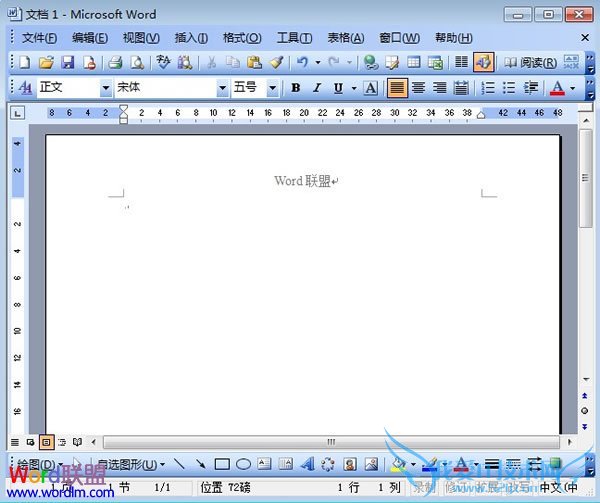
Task: Insert a picture from file
Action: pos(371,464)
